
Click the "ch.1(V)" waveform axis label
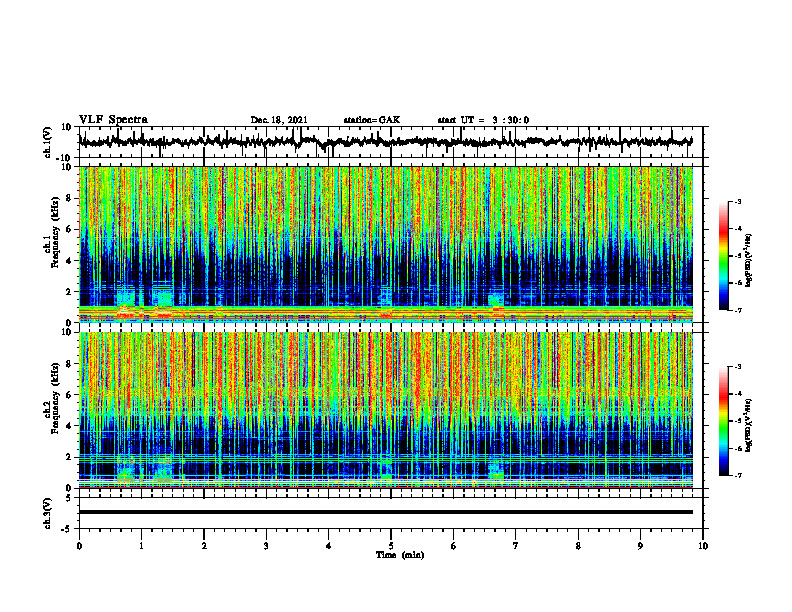[x=48, y=142]
